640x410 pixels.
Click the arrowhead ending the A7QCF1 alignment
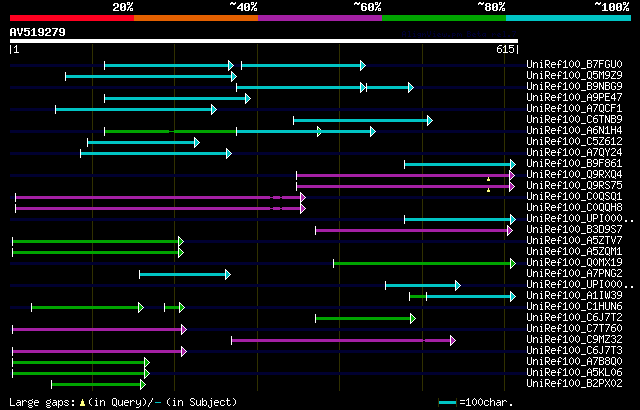[214, 109]
